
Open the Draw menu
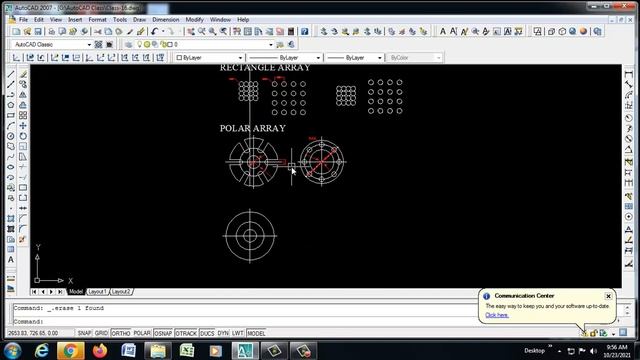[x=139, y=20]
